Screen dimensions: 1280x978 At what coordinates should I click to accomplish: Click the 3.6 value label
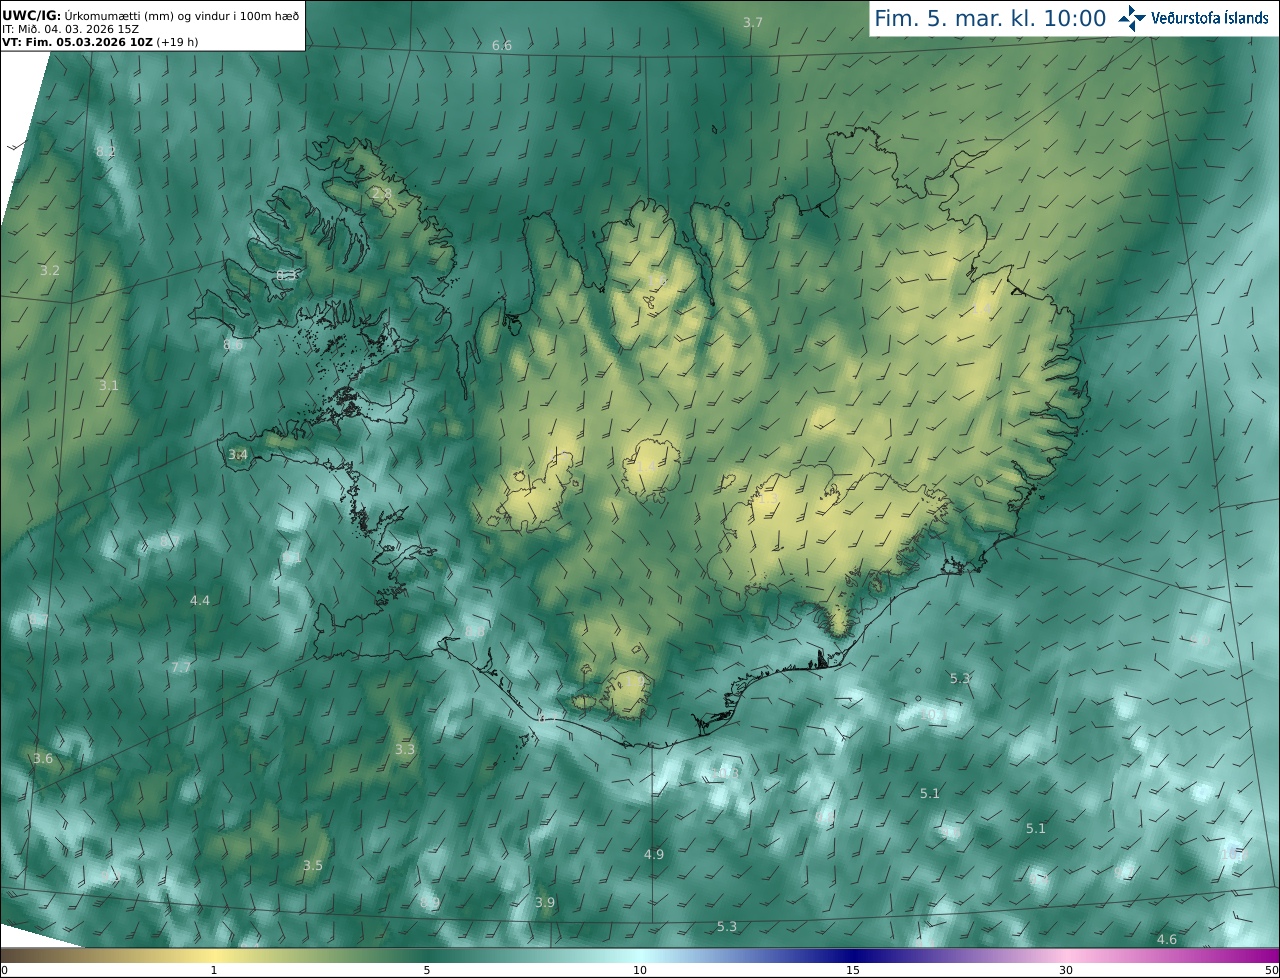43,759
